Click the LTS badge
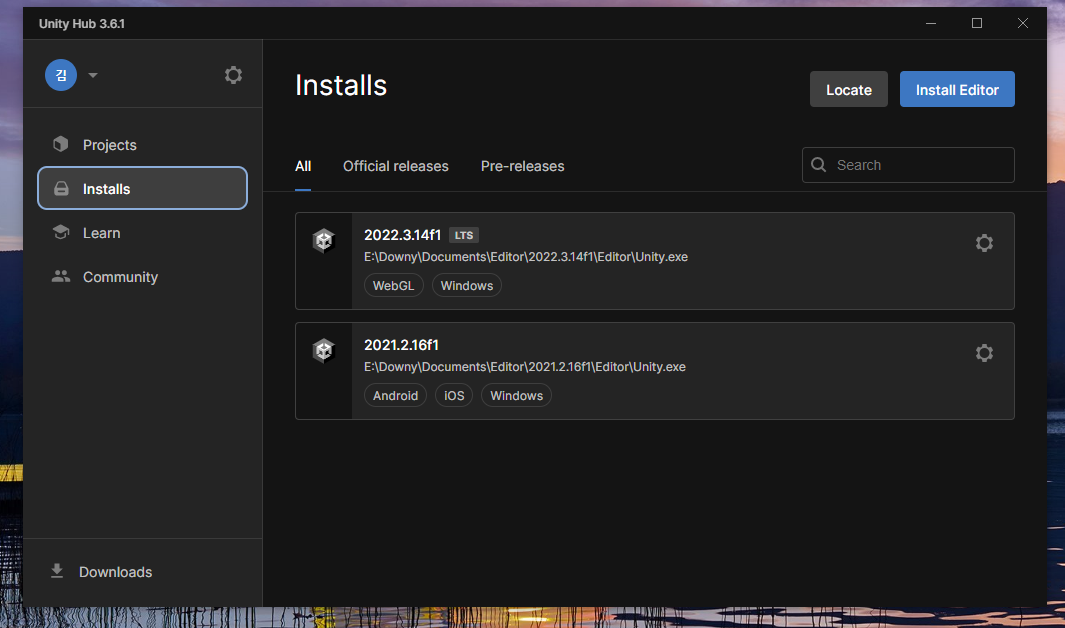Viewport: 1065px width, 628px height. [464, 235]
